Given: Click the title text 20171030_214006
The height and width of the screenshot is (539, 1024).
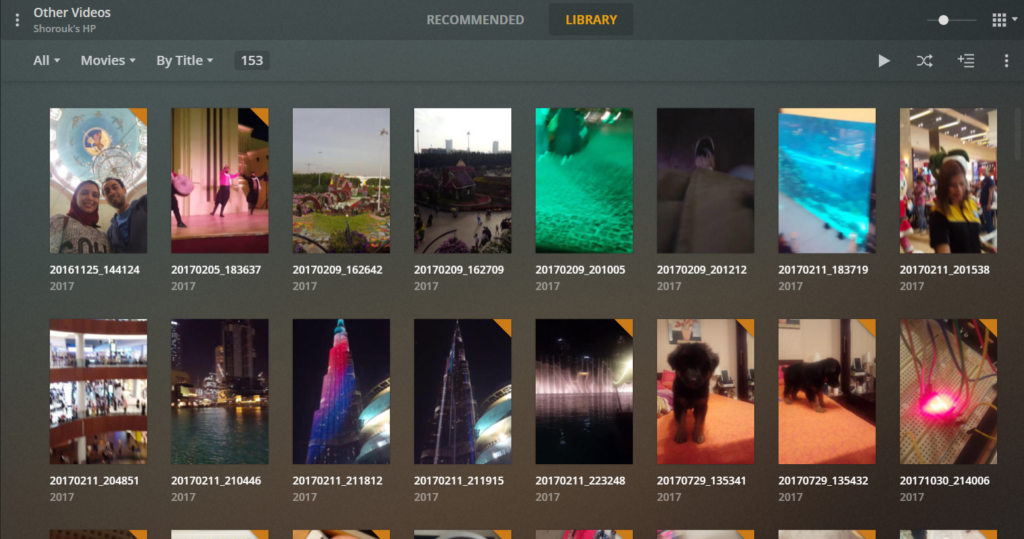Looking at the screenshot, I should [x=945, y=481].
